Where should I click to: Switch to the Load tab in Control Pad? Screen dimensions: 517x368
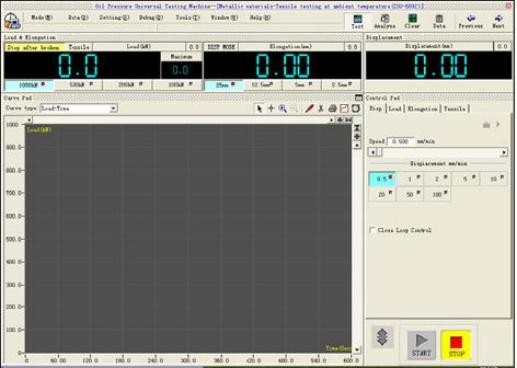(x=395, y=109)
